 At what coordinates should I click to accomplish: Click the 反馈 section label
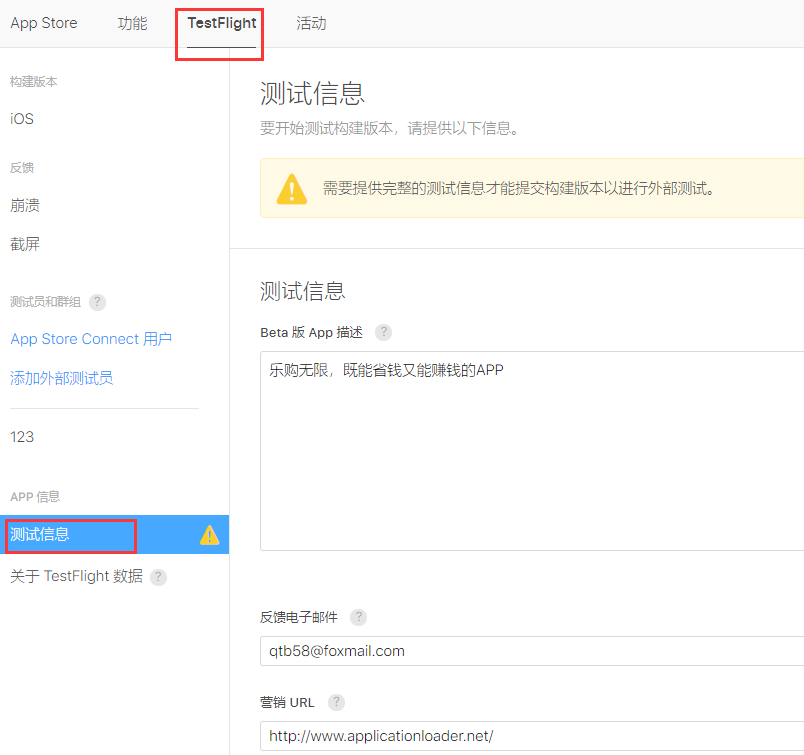coord(22,168)
